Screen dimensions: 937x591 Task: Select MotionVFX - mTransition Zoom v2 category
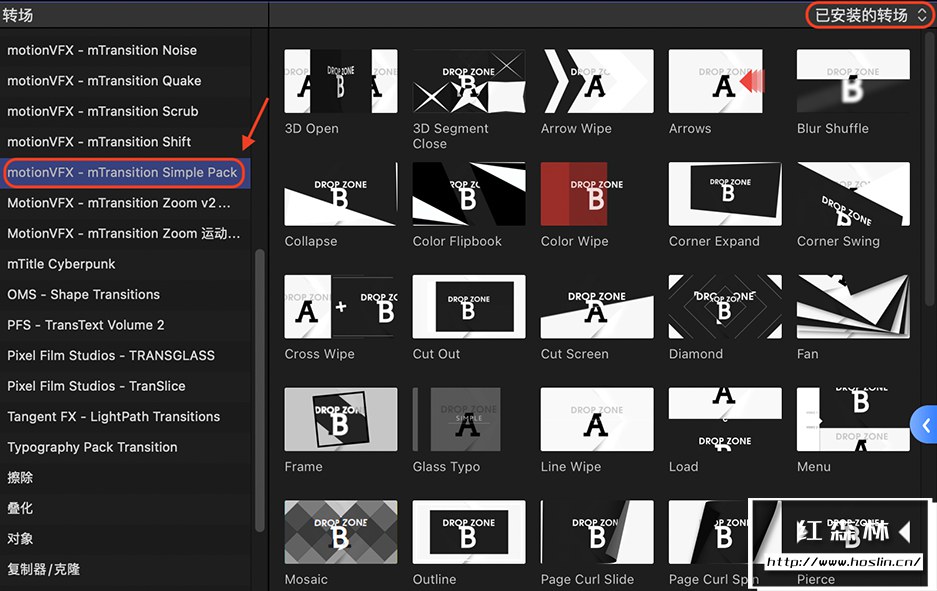125,203
